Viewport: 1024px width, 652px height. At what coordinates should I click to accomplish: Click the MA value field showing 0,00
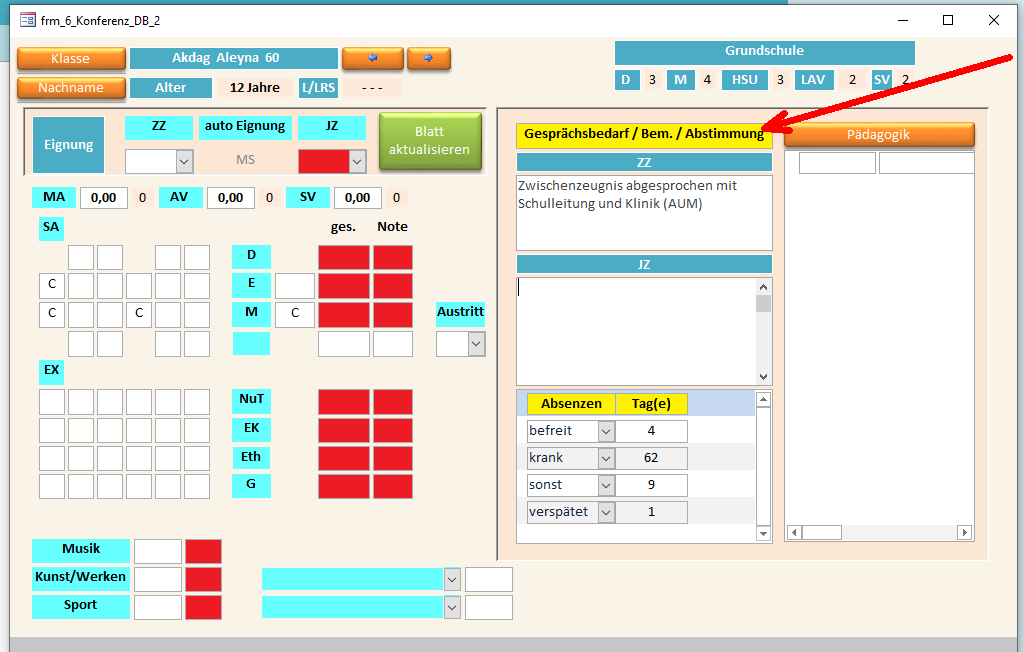click(103, 198)
